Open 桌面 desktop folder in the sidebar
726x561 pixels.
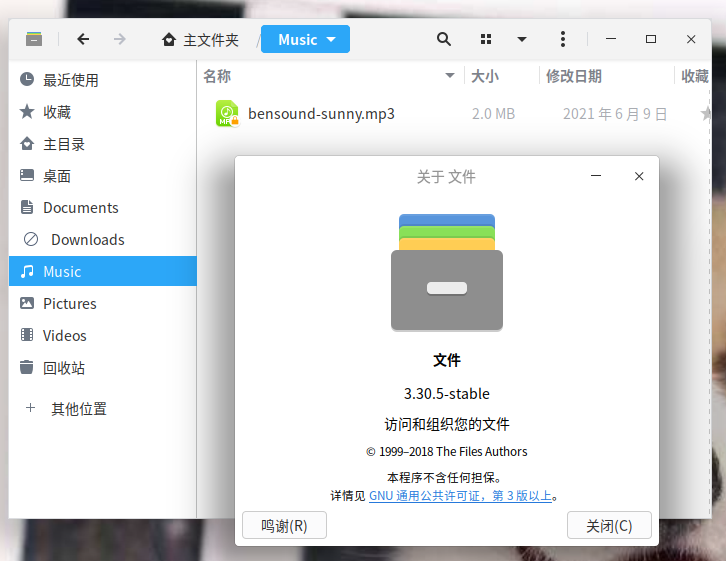click(x=102, y=176)
